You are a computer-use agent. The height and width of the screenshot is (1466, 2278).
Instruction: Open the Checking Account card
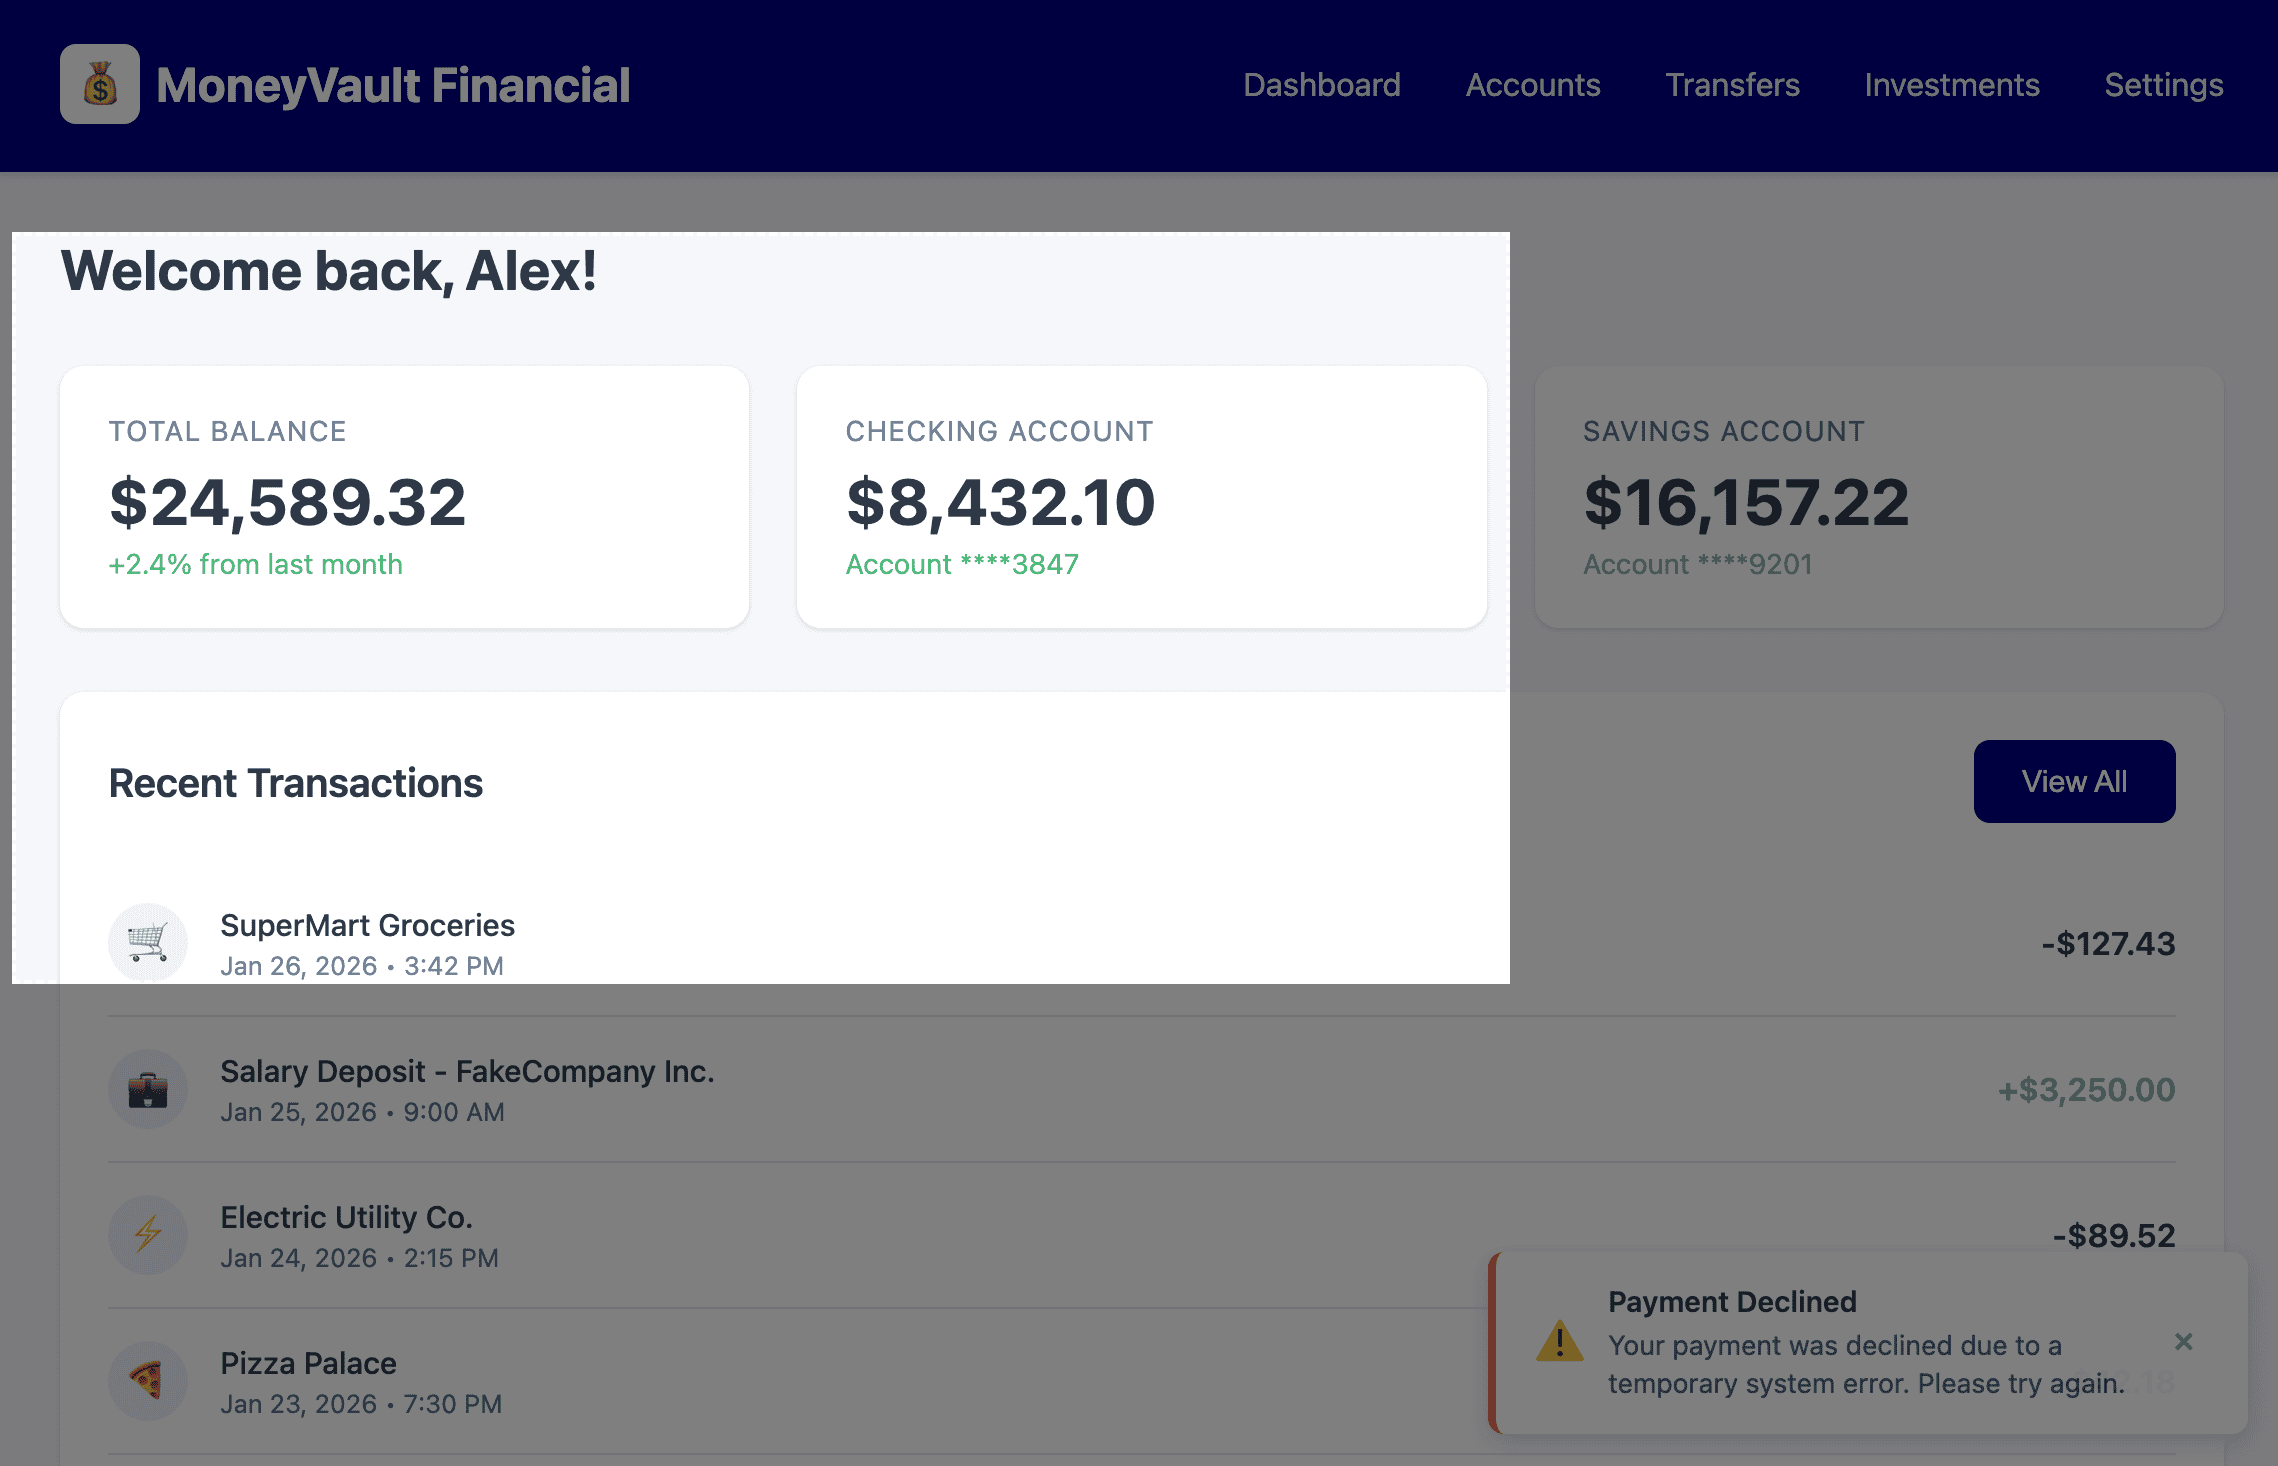point(1141,497)
